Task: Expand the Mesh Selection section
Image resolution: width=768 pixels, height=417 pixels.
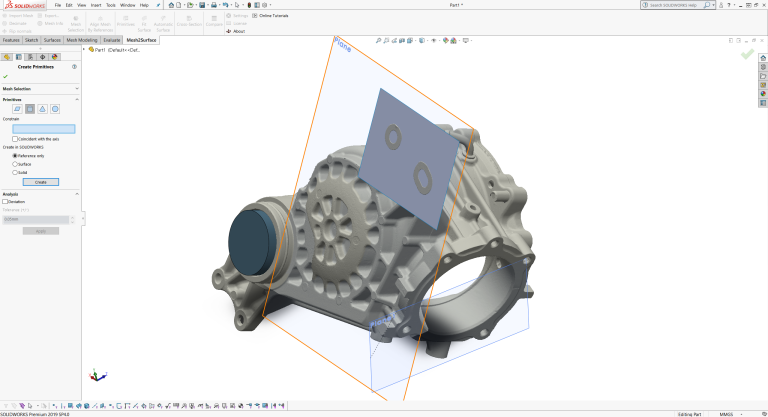Action: 77,88
